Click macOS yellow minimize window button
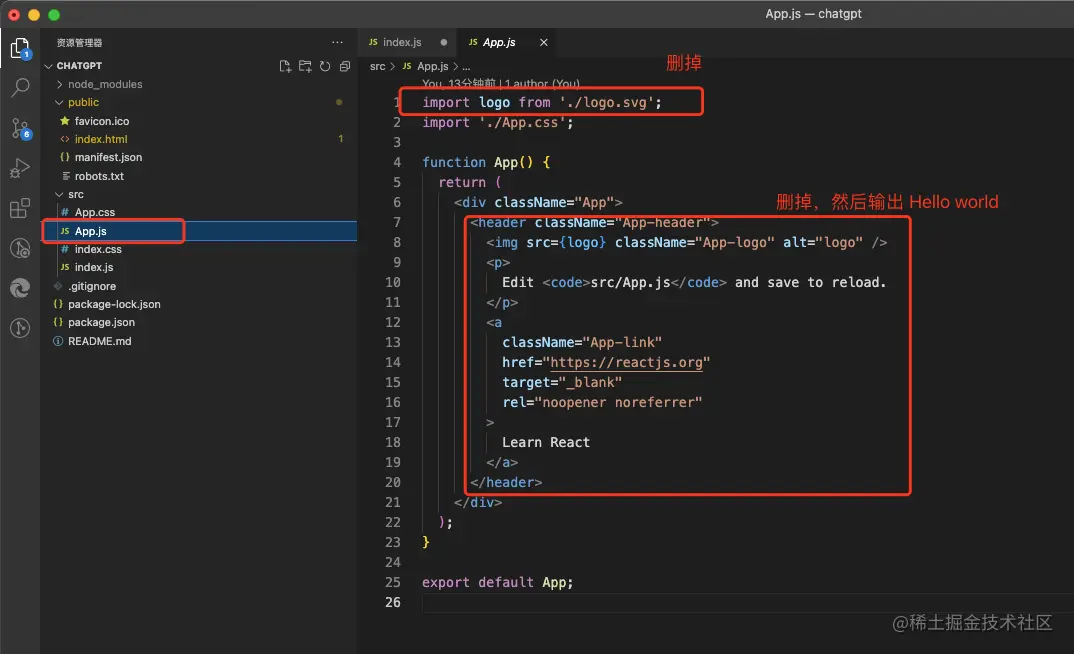Image resolution: width=1074 pixels, height=654 pixels. tap(34, 14)
